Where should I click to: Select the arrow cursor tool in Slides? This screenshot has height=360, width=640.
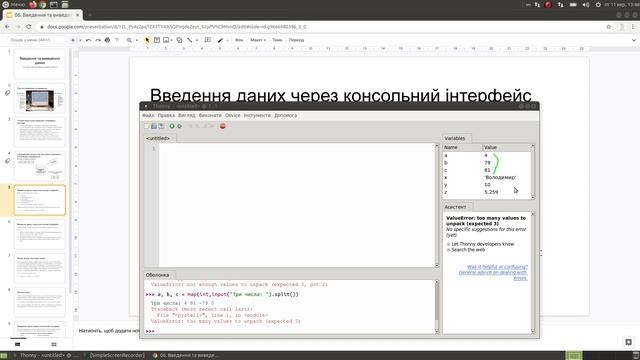[x=147, y=40]
